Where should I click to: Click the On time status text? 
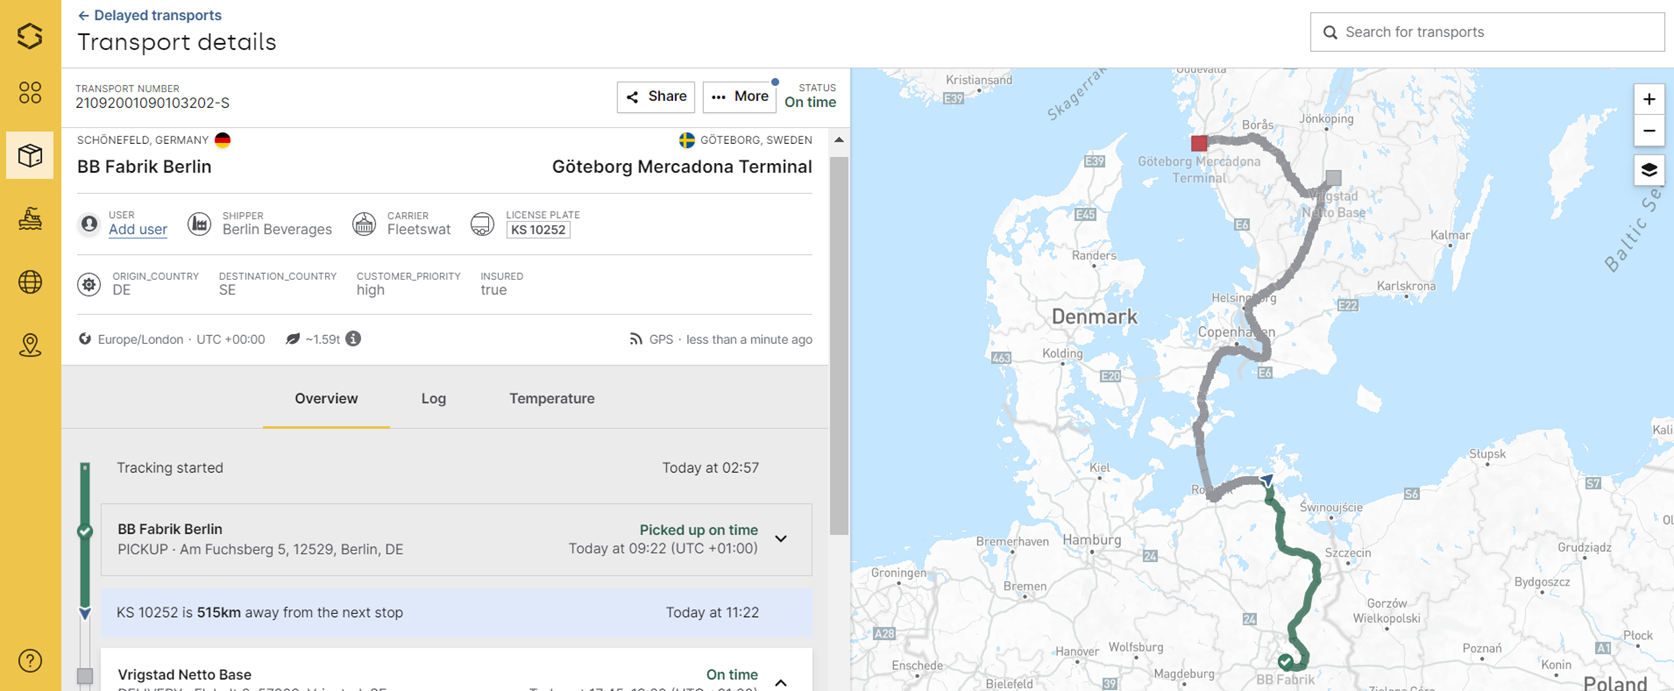point(810,102)
